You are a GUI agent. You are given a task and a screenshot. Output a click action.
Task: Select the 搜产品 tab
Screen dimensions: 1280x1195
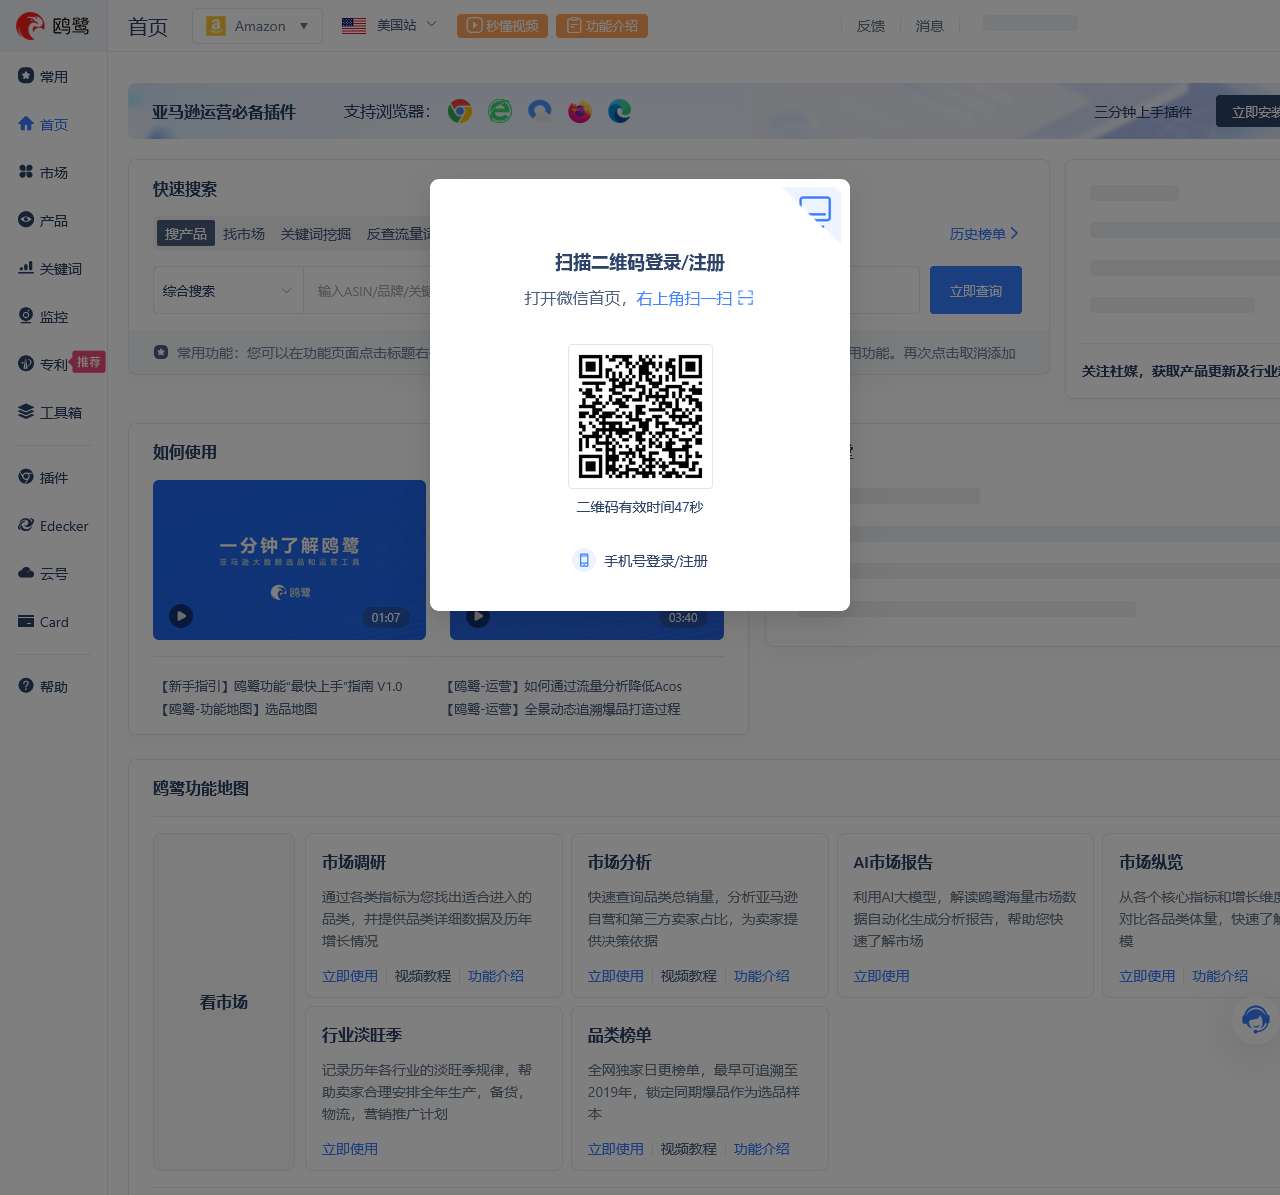point(186,233)
